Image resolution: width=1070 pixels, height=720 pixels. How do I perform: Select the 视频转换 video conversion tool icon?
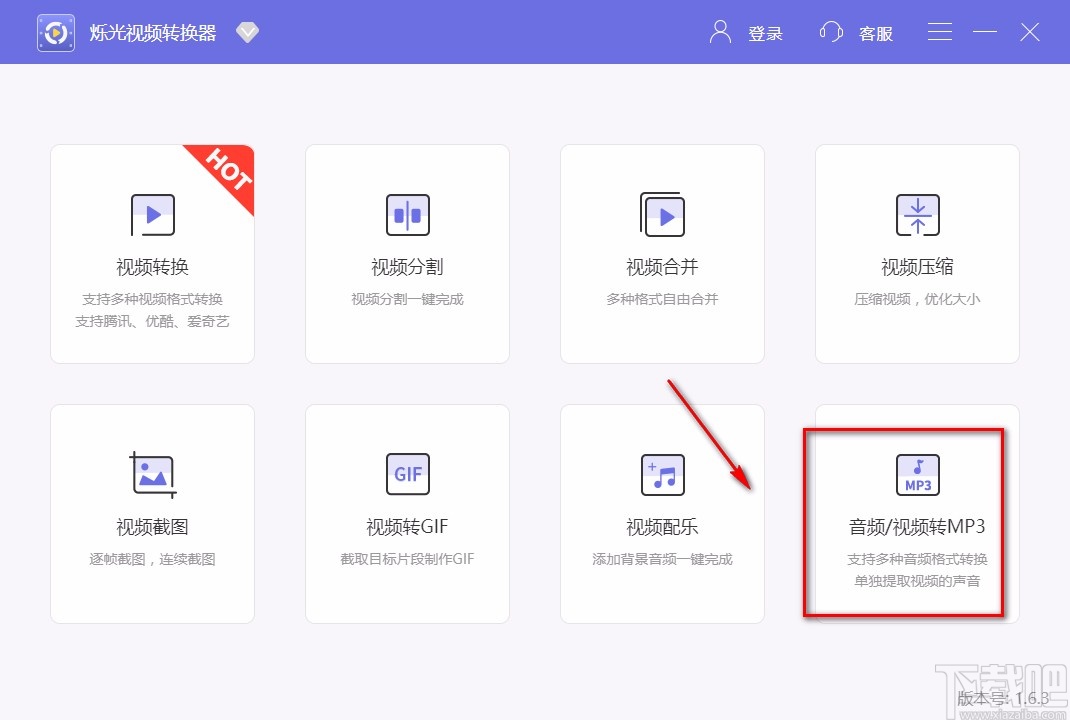click(x=152, y=215)
